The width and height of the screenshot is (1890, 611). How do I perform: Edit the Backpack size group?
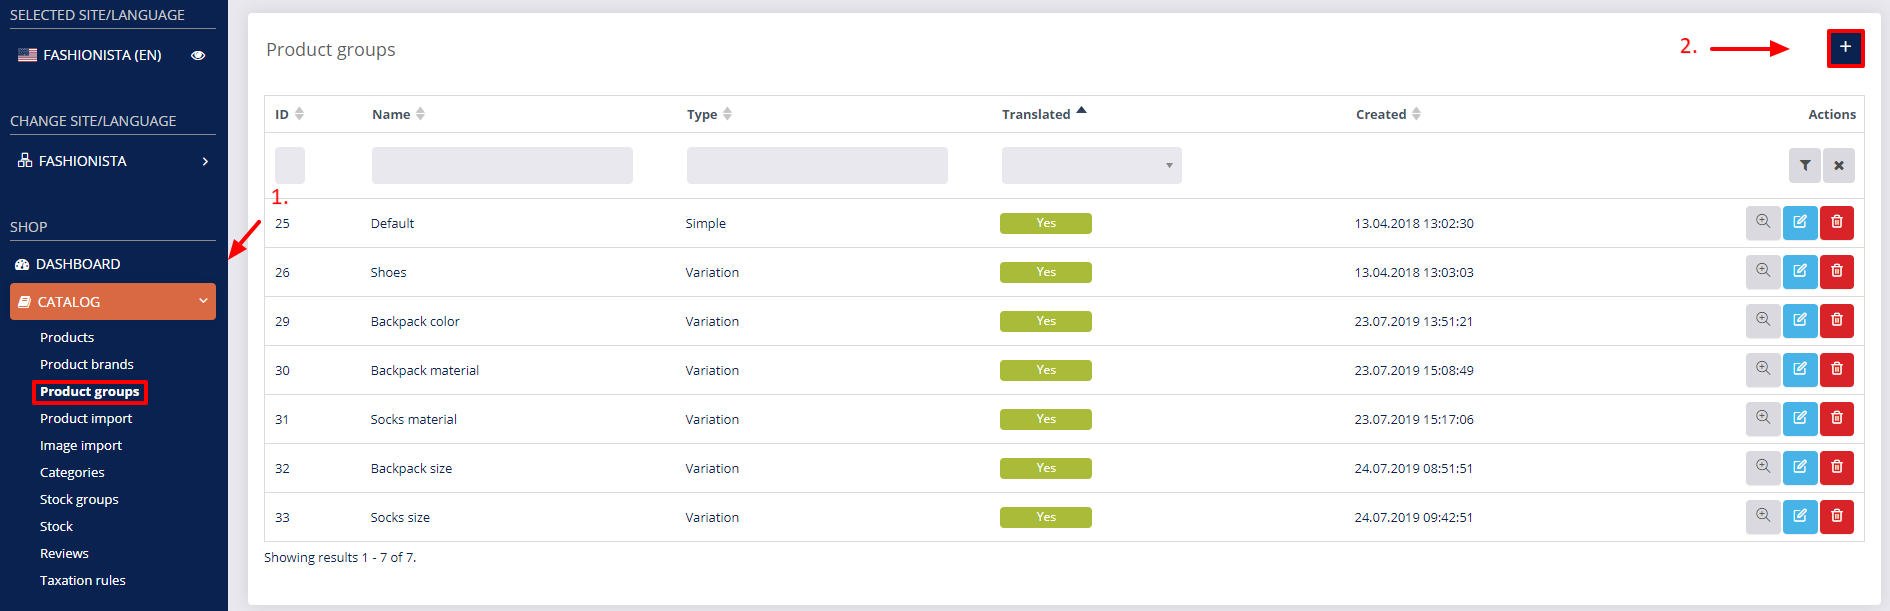coord(1800,467)
